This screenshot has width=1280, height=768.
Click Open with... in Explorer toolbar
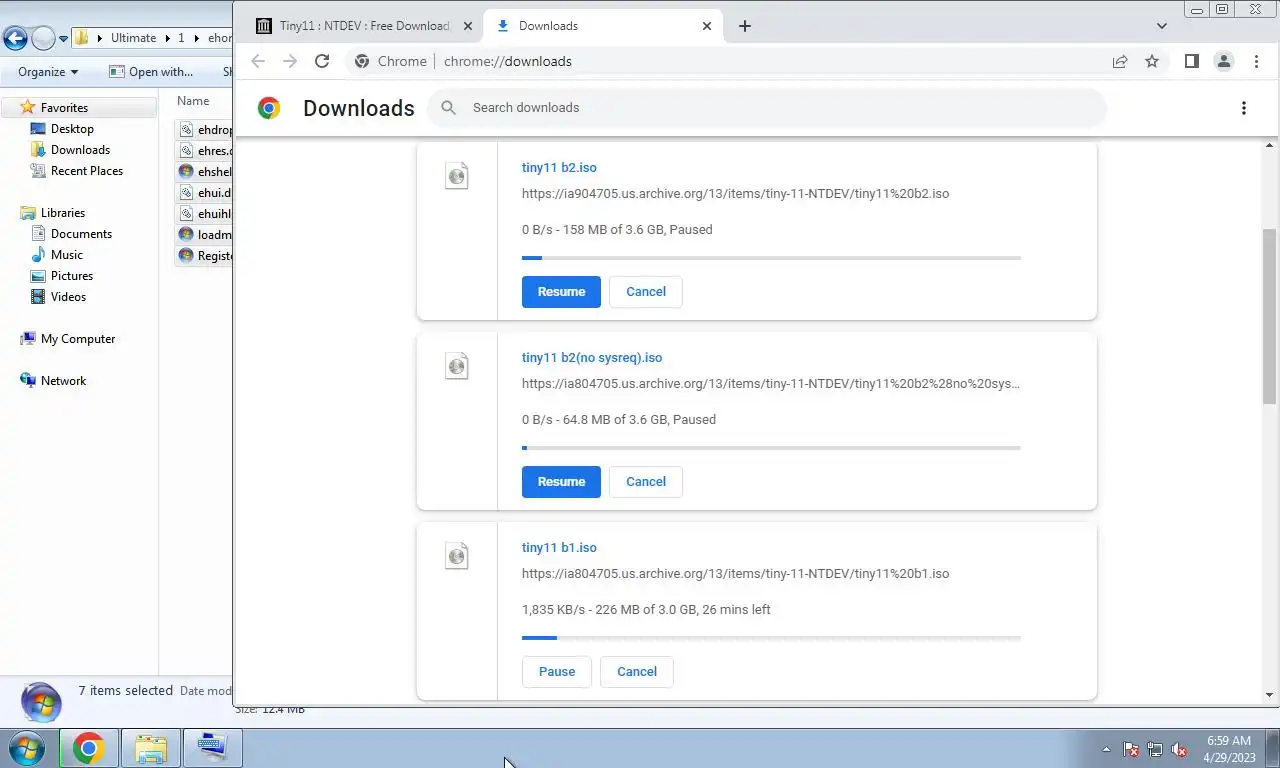click(151, 72)
